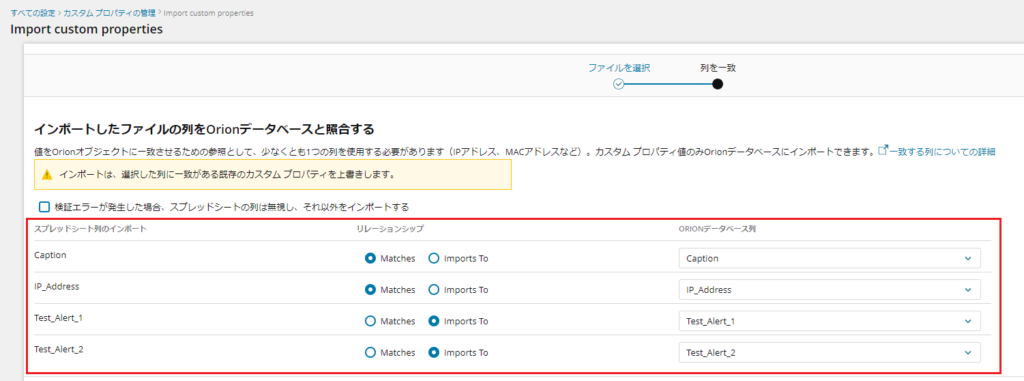This screenshot has width=1024, height=381.
Task: Select Imports To for Test_Alert_2 row
Action: pyautogui.click(x=434, y=352)
